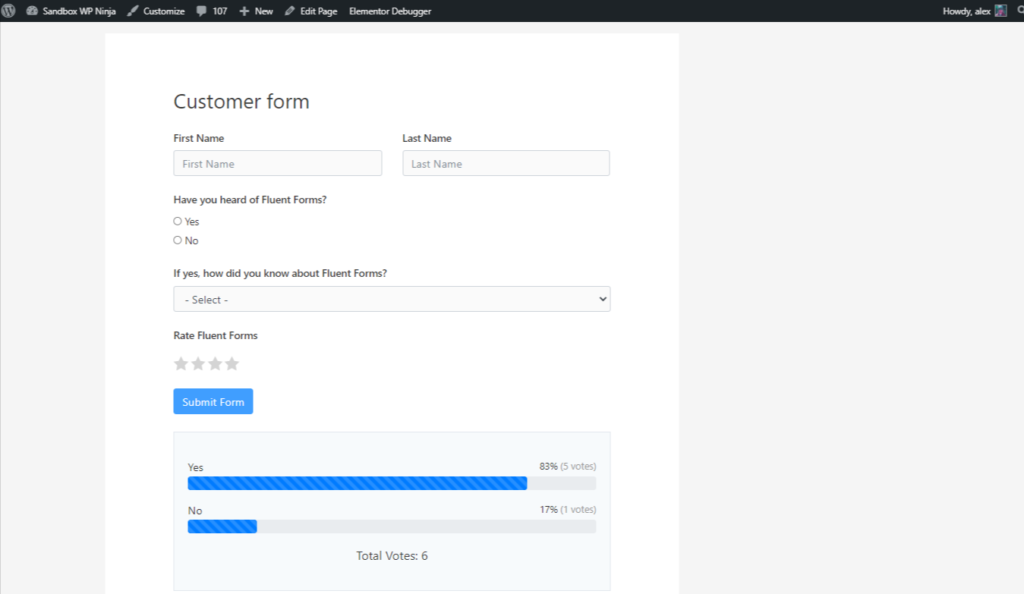Image resolution: width=1024 pixels, height=594 pixels.
Task: Click the Edit Page pencil icon
Action: pos(290,11)
